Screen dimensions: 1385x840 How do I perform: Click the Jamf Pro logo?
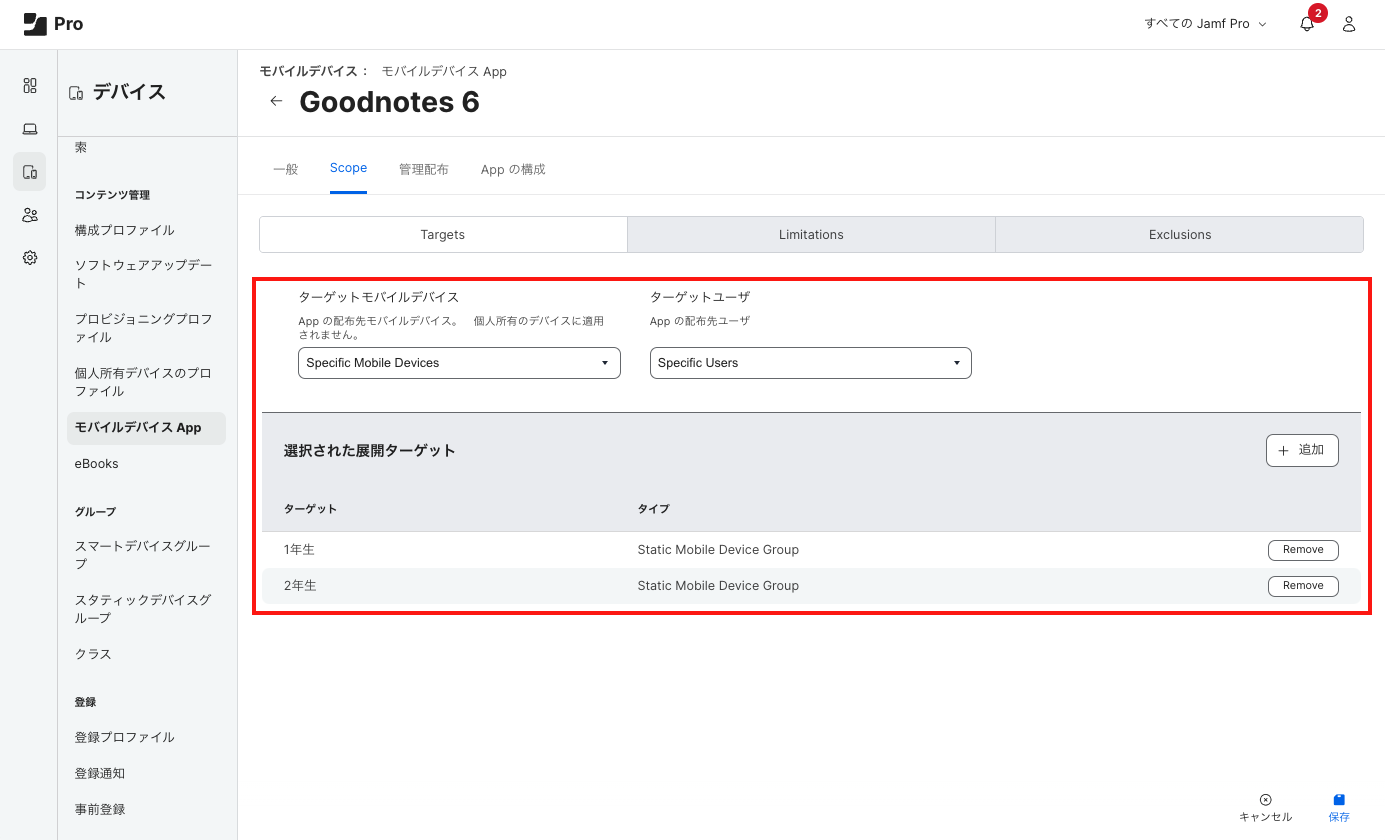pos(53,24)
